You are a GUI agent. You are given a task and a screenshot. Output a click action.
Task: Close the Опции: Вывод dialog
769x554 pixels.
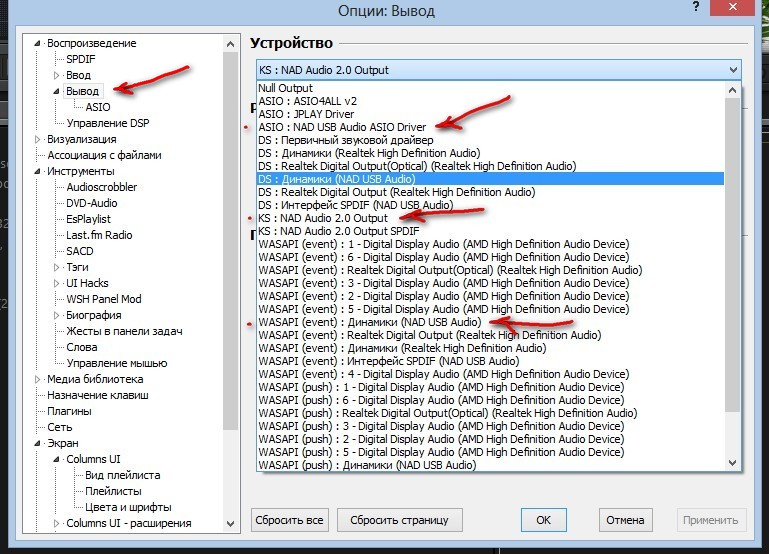pyautogui.click(x=733, y=7)
